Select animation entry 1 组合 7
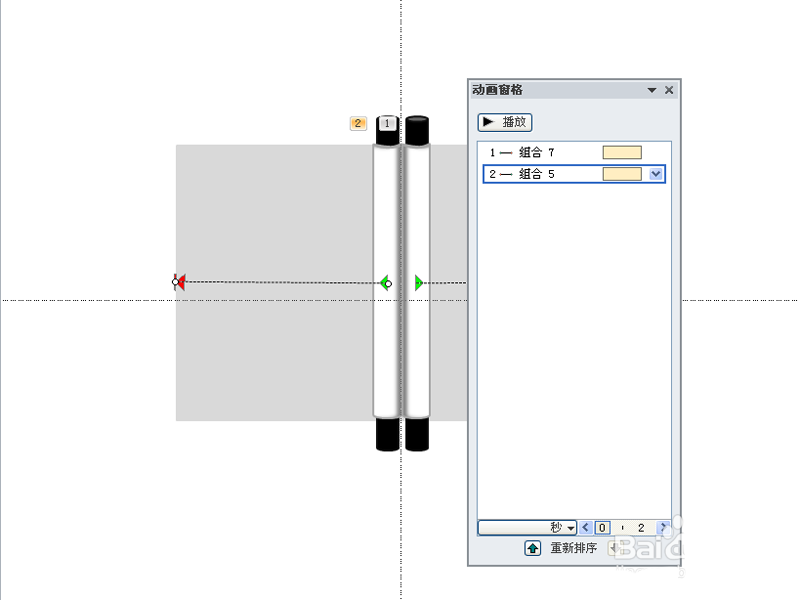800x600 pixels. click(x=574, y=153)
